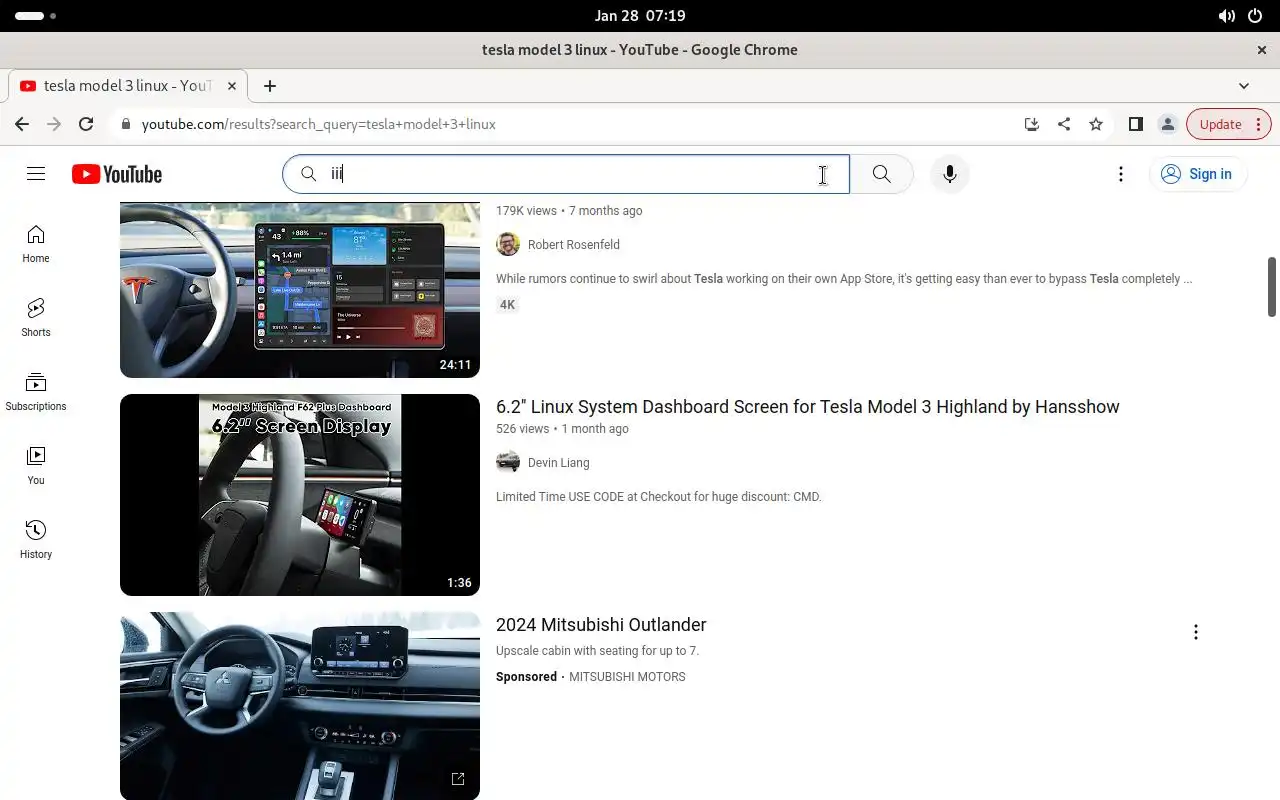Open Robert Rosenfeld channel name link
The height and width of the screenshot is (800, 1280).
coord(574,244)
